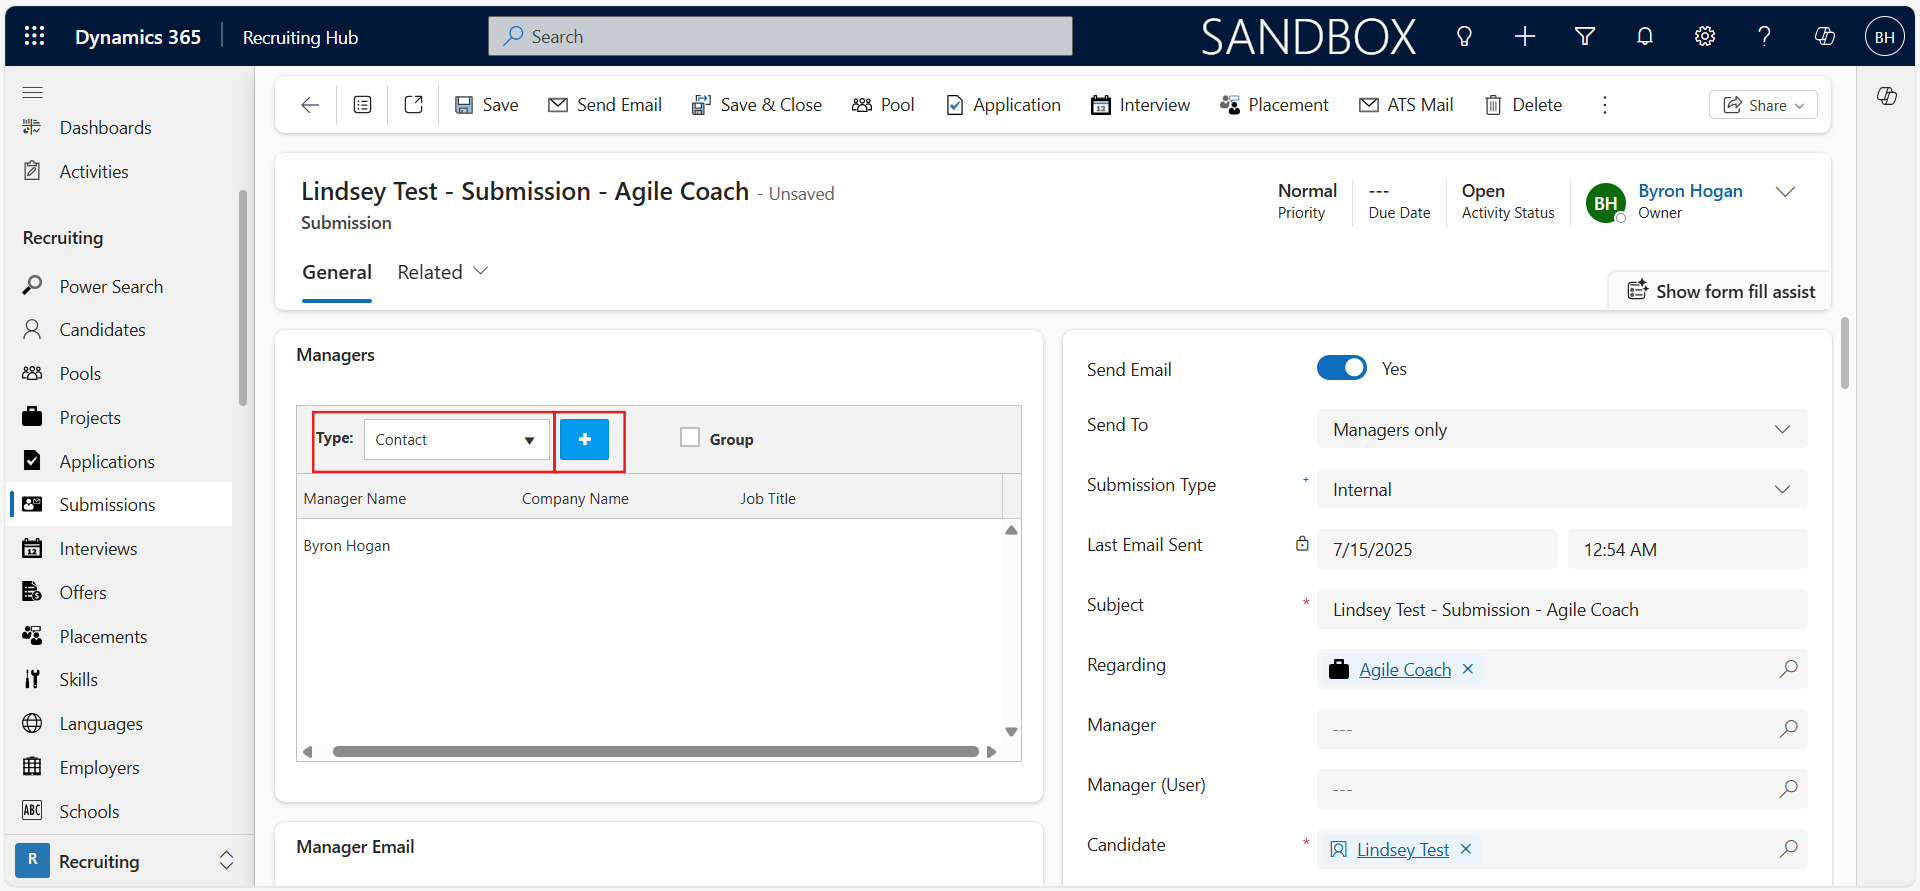The height and width of the screenshot is (891, 1920).
Task: Delete the submission record
Action: (1523, 105)
